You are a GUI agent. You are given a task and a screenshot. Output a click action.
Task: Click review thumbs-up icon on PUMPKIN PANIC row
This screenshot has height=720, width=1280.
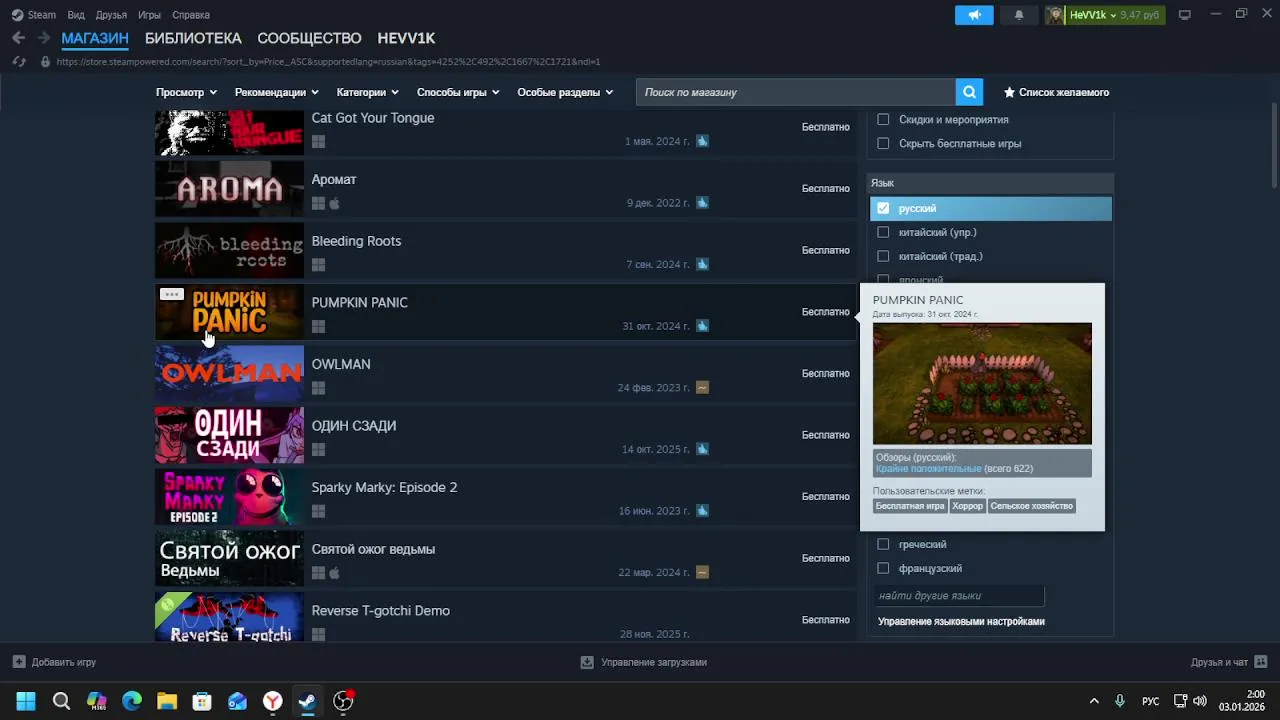(x=702, y=326)
